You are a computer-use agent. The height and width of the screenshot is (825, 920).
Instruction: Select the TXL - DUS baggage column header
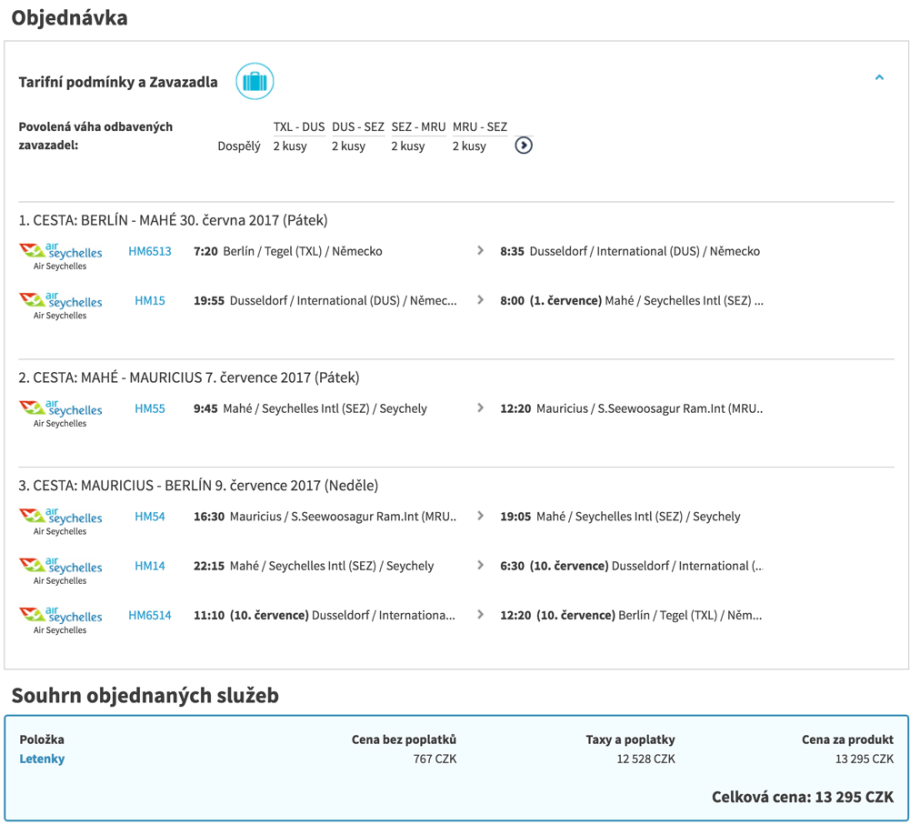click(x=299, y=127)
